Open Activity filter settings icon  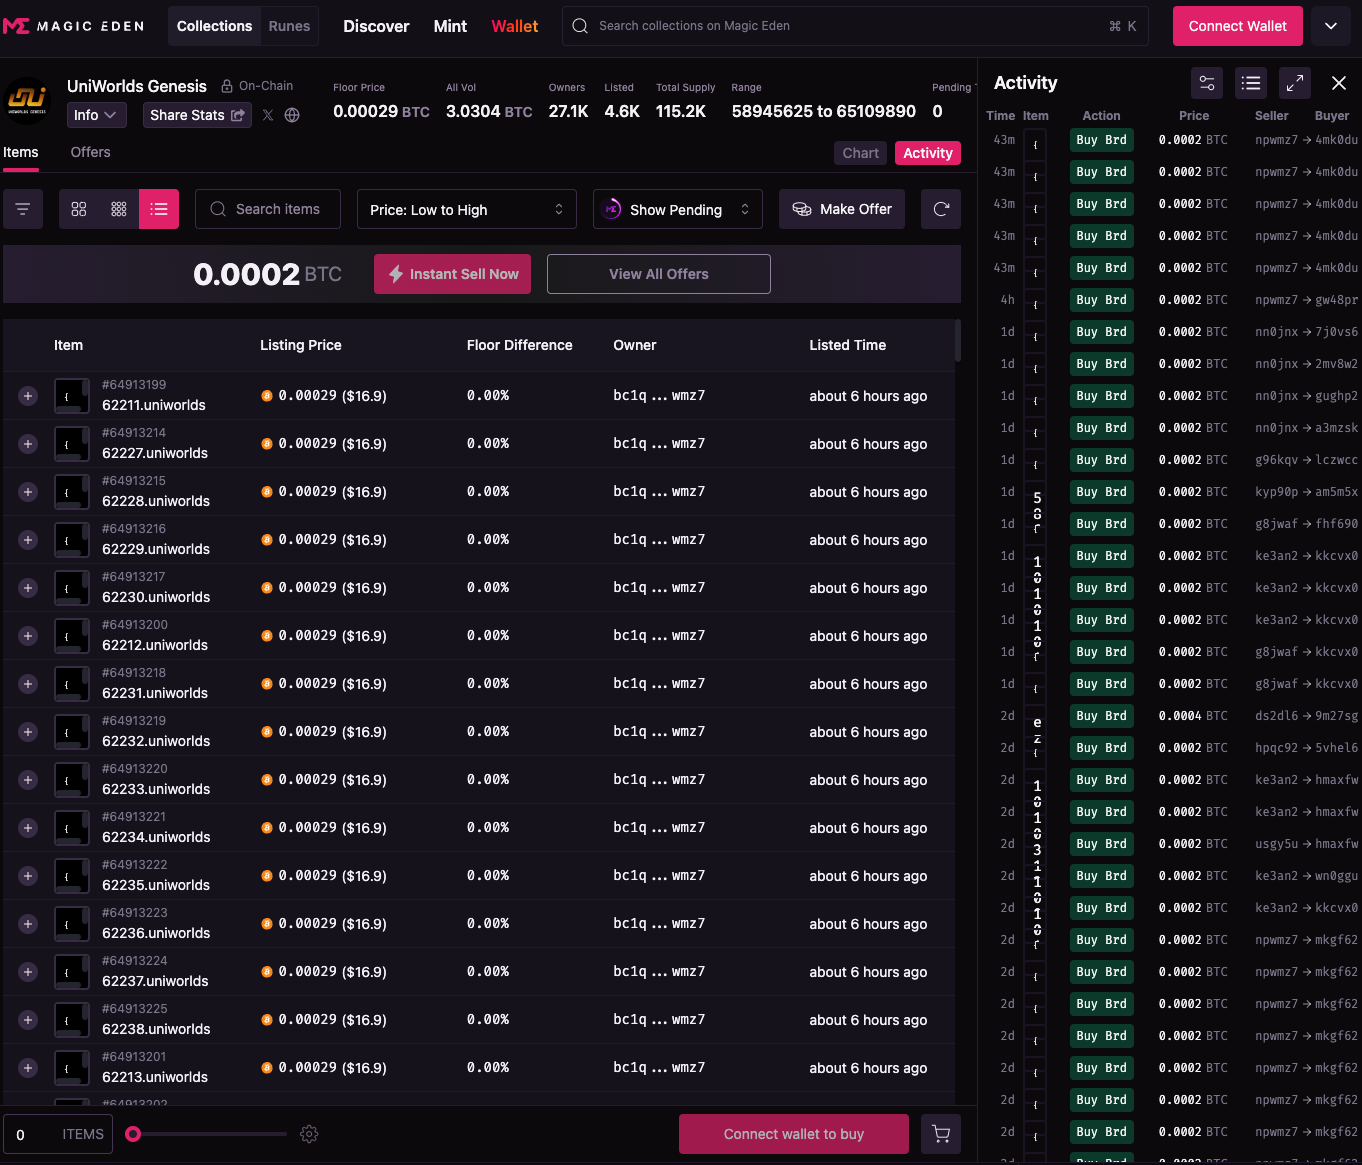(x=1207, y=83)
